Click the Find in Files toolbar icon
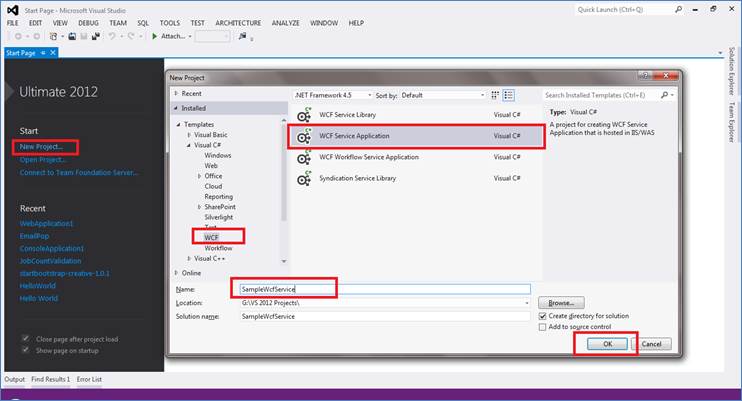Viewport: 742px width, 401px height. (242, 36)
